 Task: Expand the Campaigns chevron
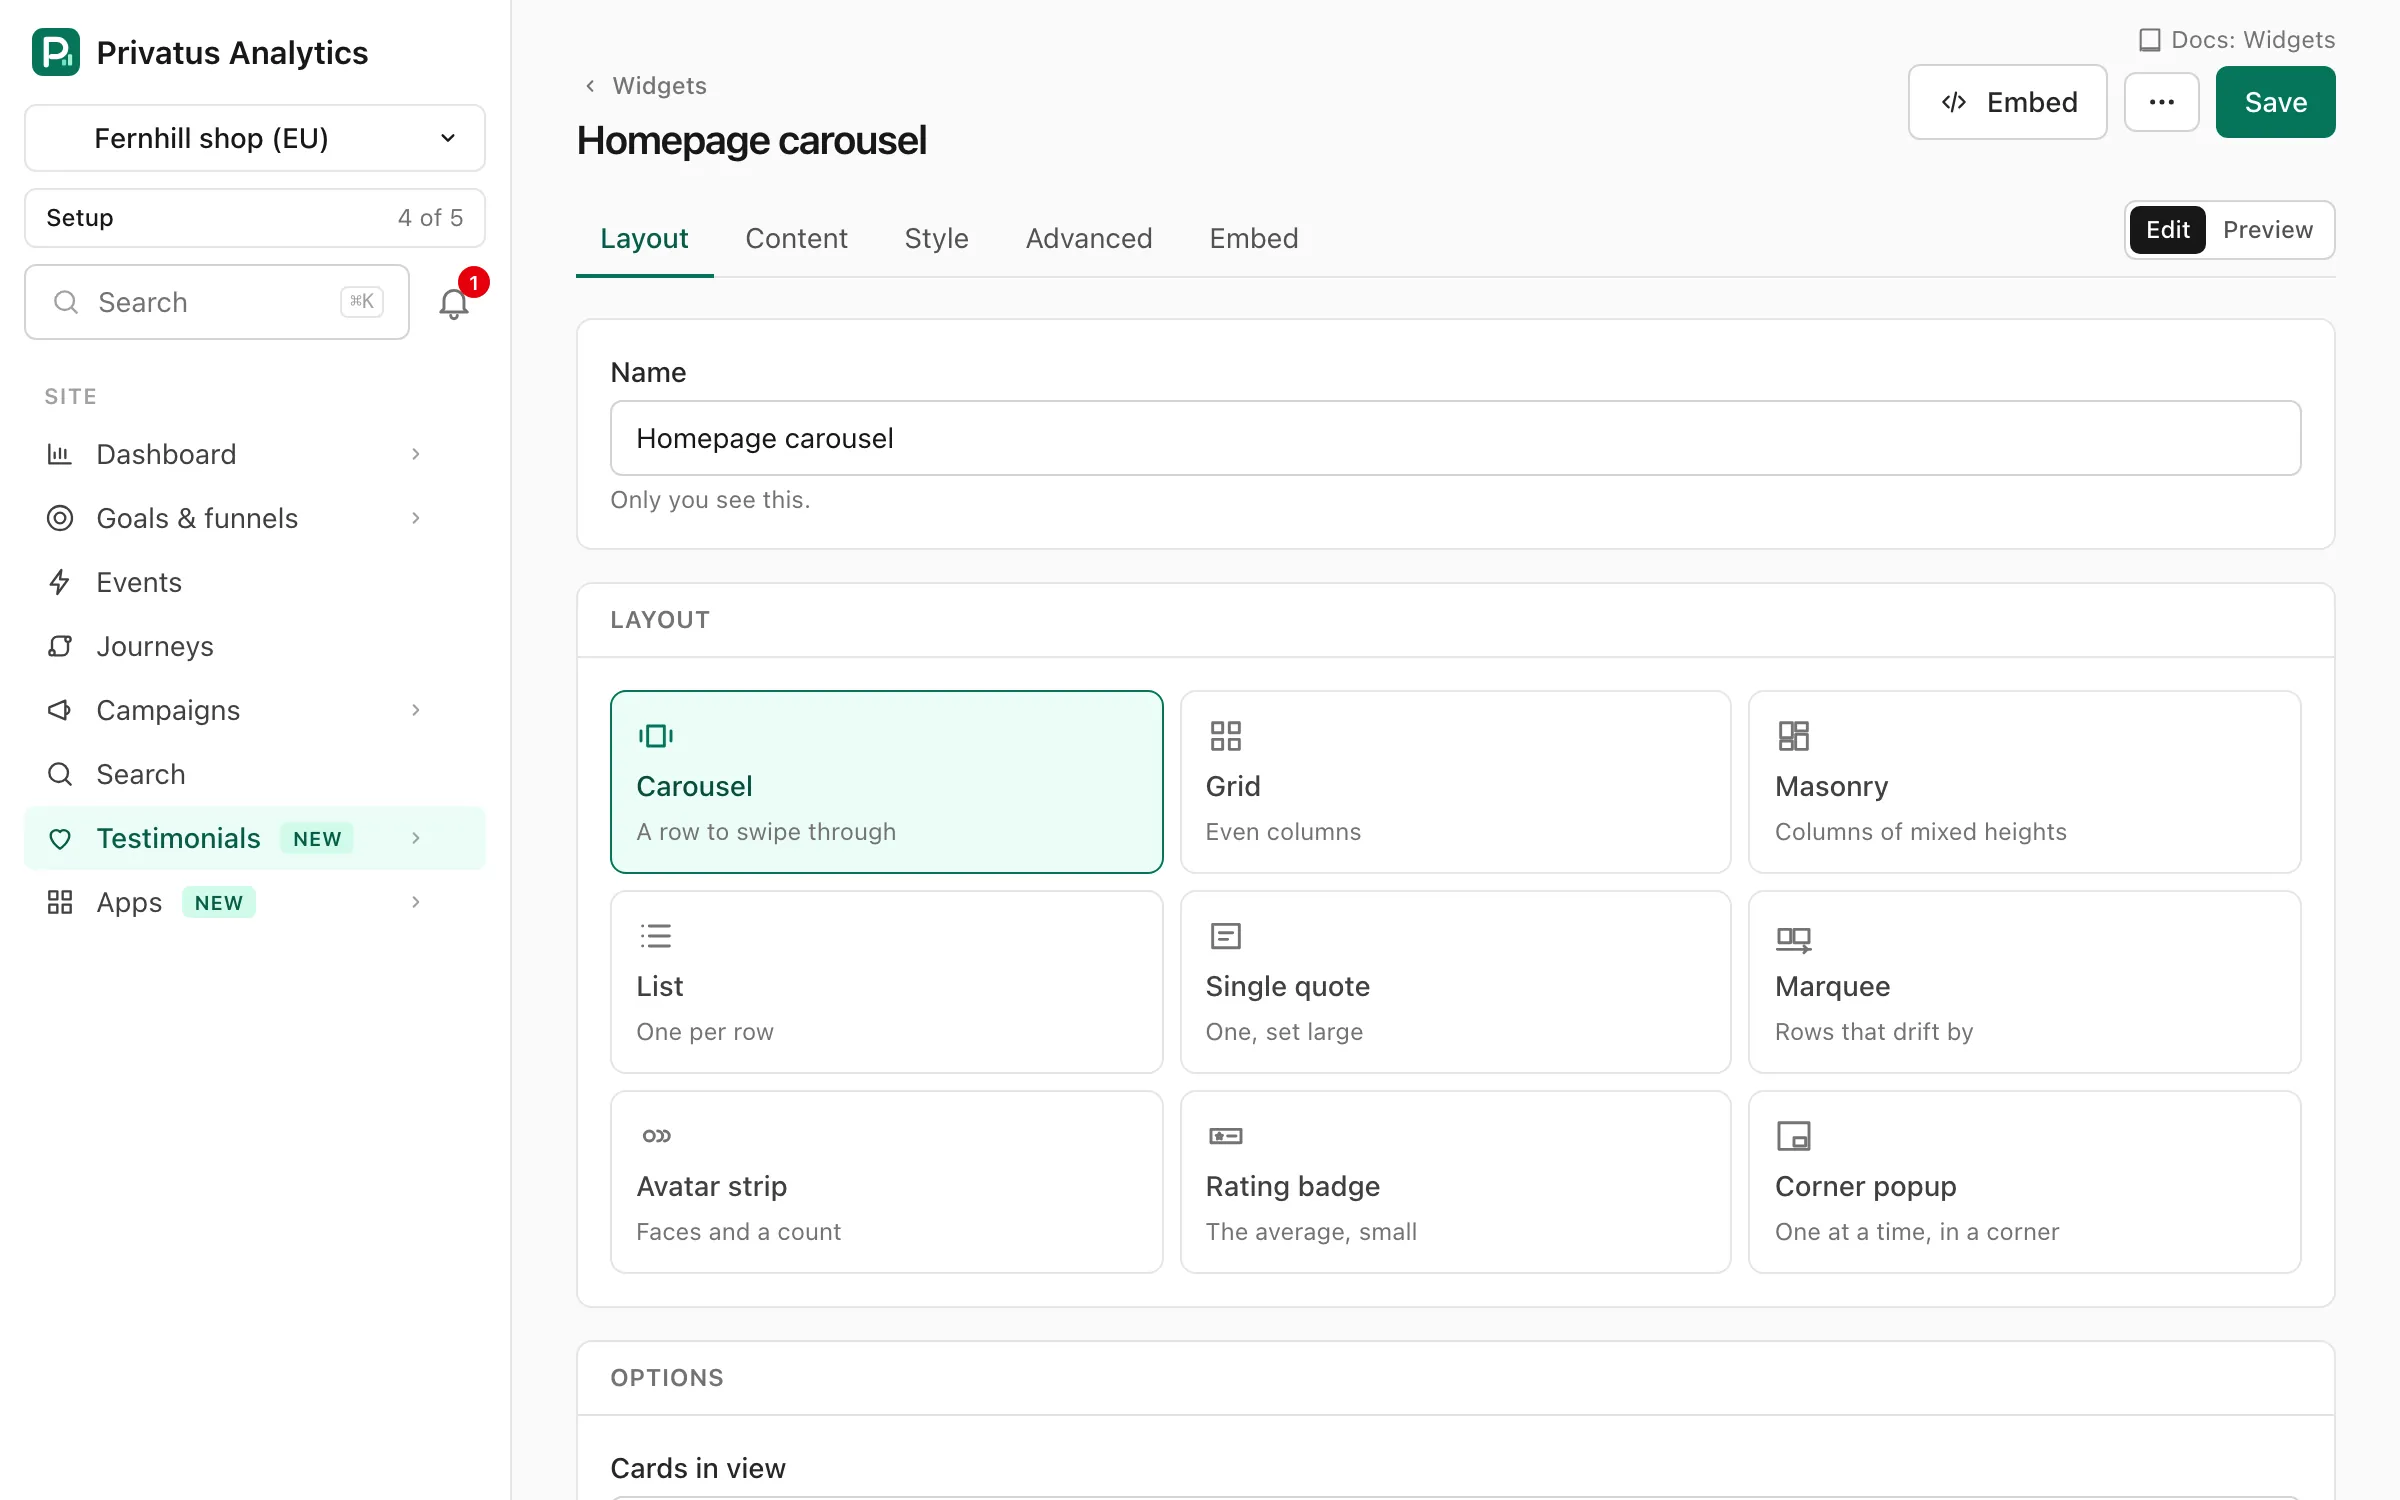(416, 710)
